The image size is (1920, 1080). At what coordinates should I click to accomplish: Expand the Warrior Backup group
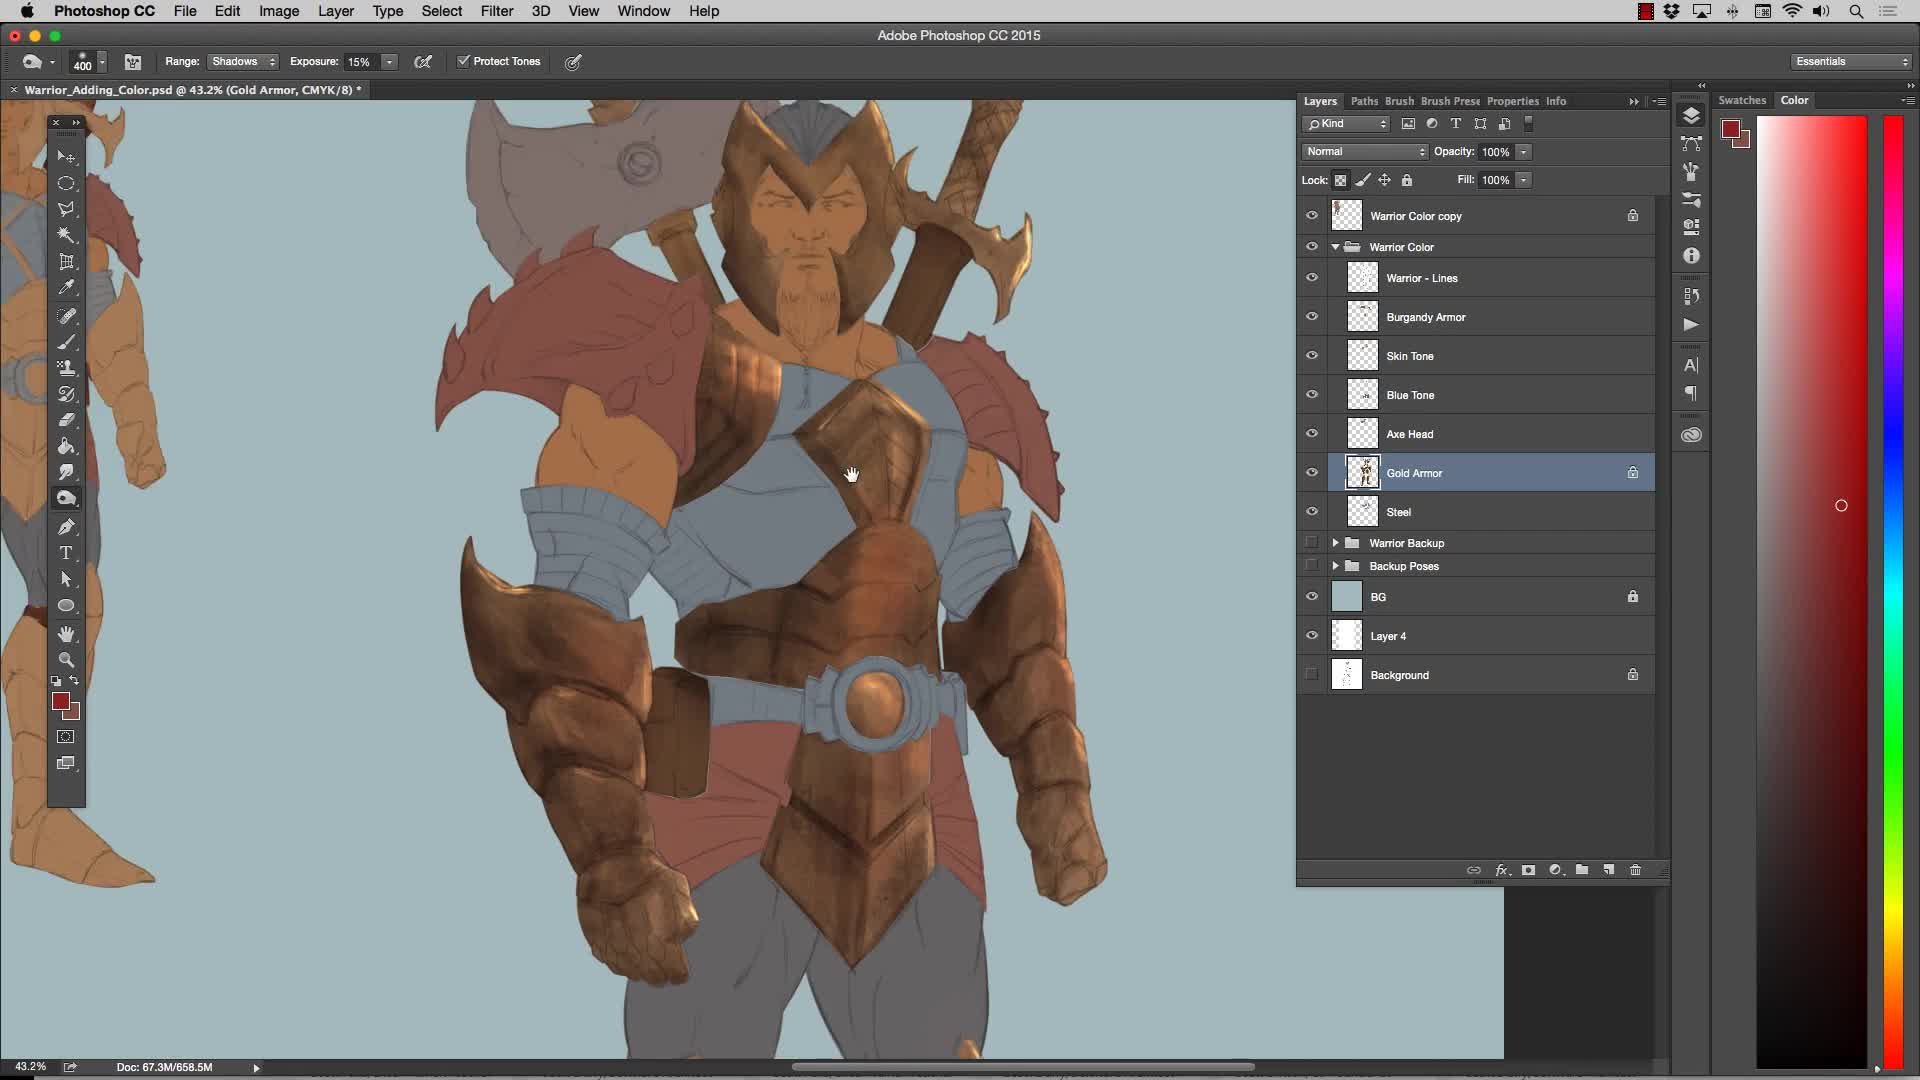(x=1335, y=543)
